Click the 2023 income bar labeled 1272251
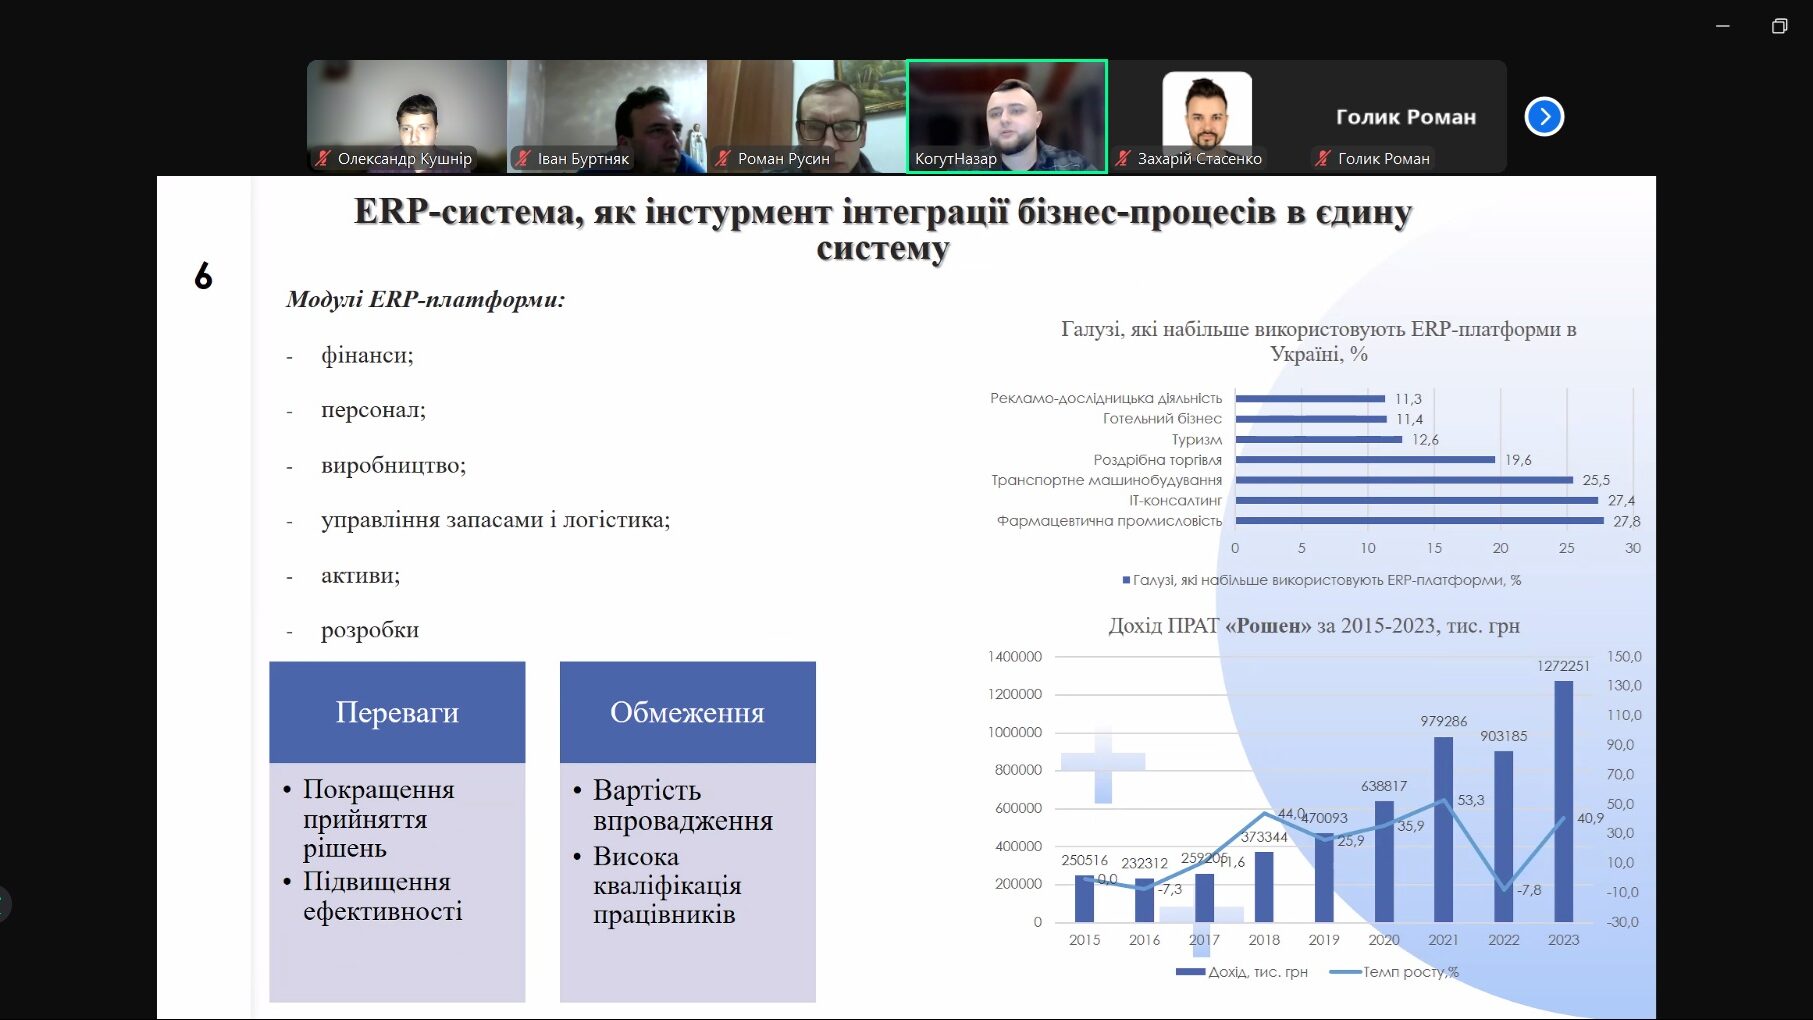 point(1563,800)
